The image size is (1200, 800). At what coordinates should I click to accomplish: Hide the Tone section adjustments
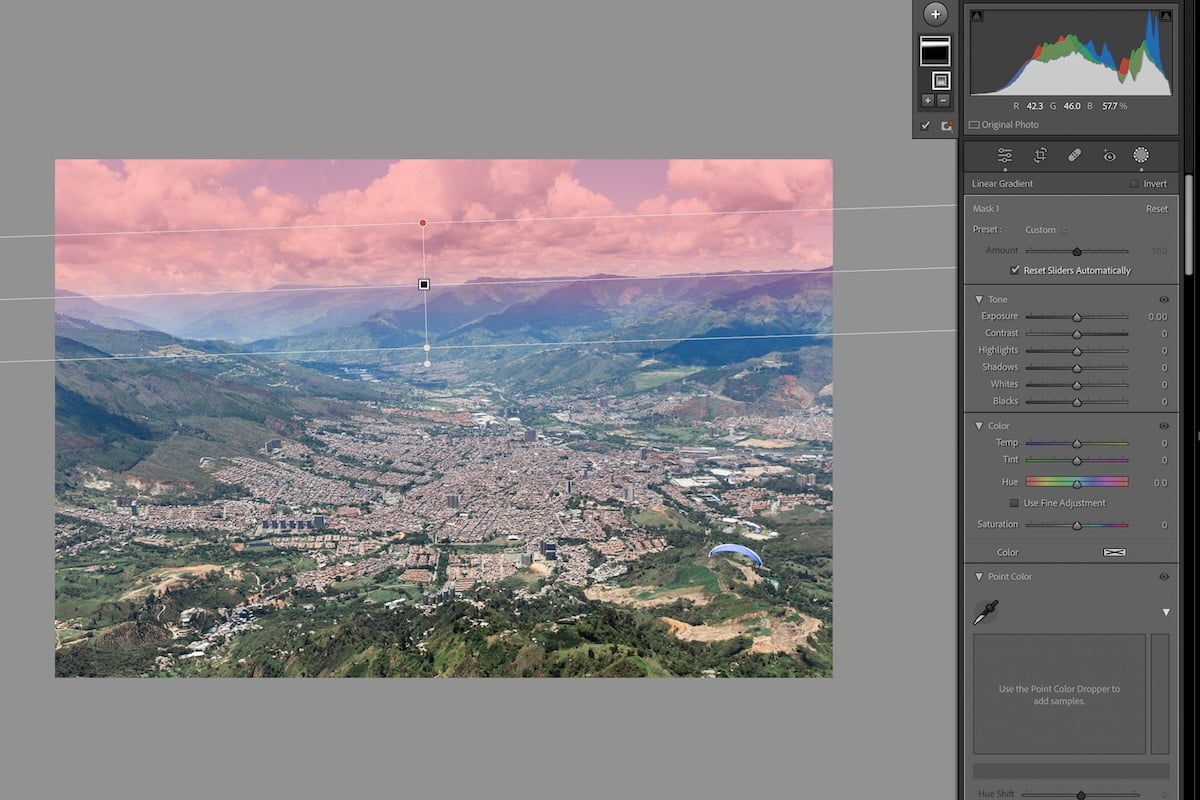(1163, 299)
